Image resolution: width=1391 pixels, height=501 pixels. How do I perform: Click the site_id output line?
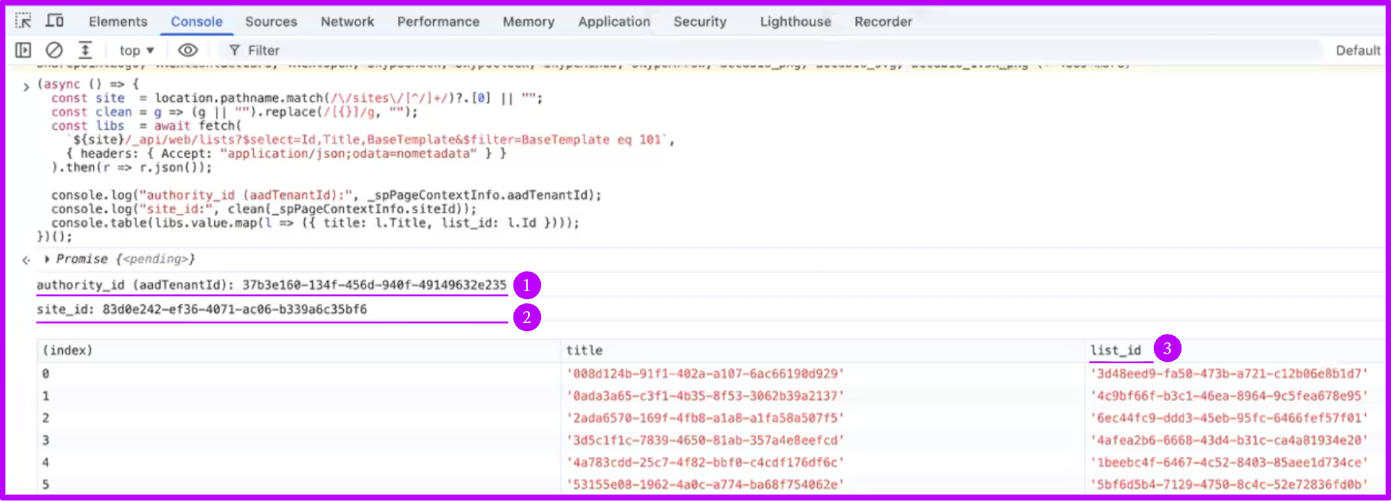201,309
